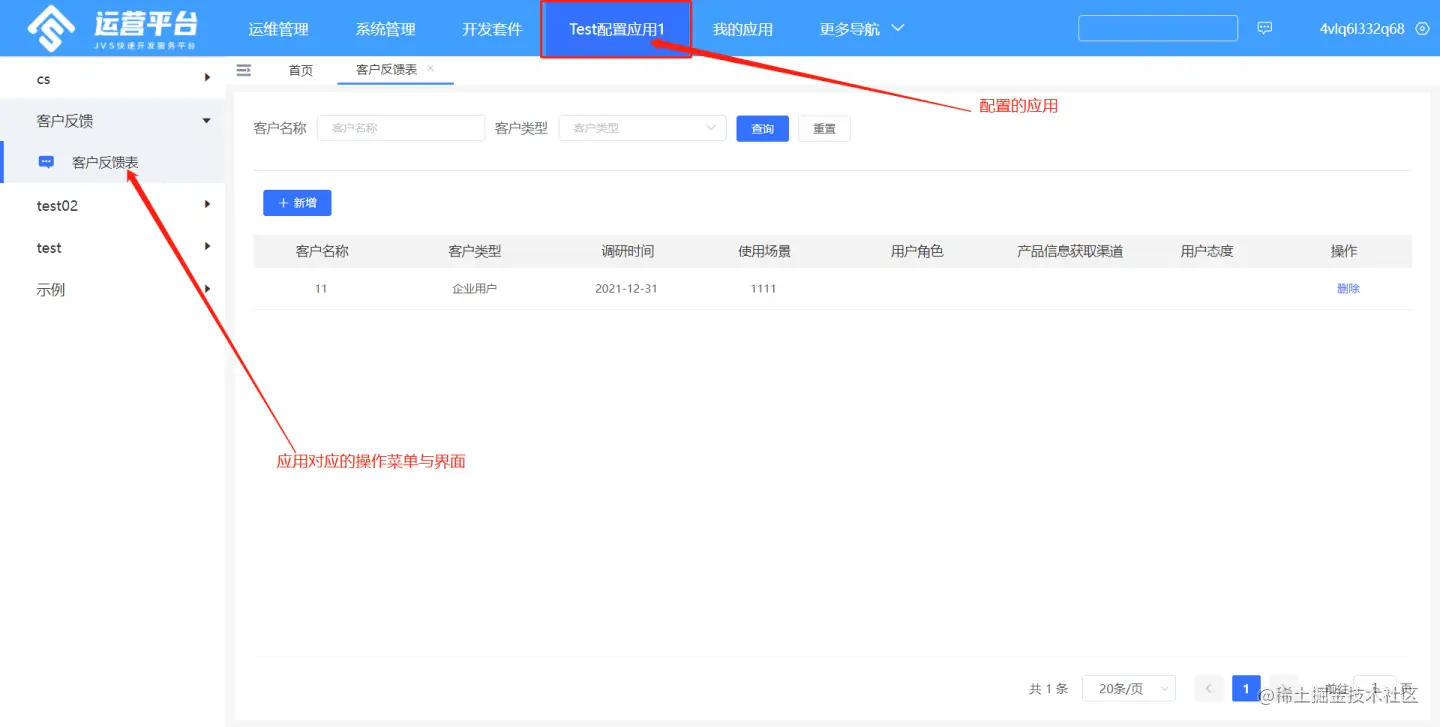Select page 1 in pagination
This screenshot has width=1440, height=727.
pyautogui.click(x=1246, y=688)
